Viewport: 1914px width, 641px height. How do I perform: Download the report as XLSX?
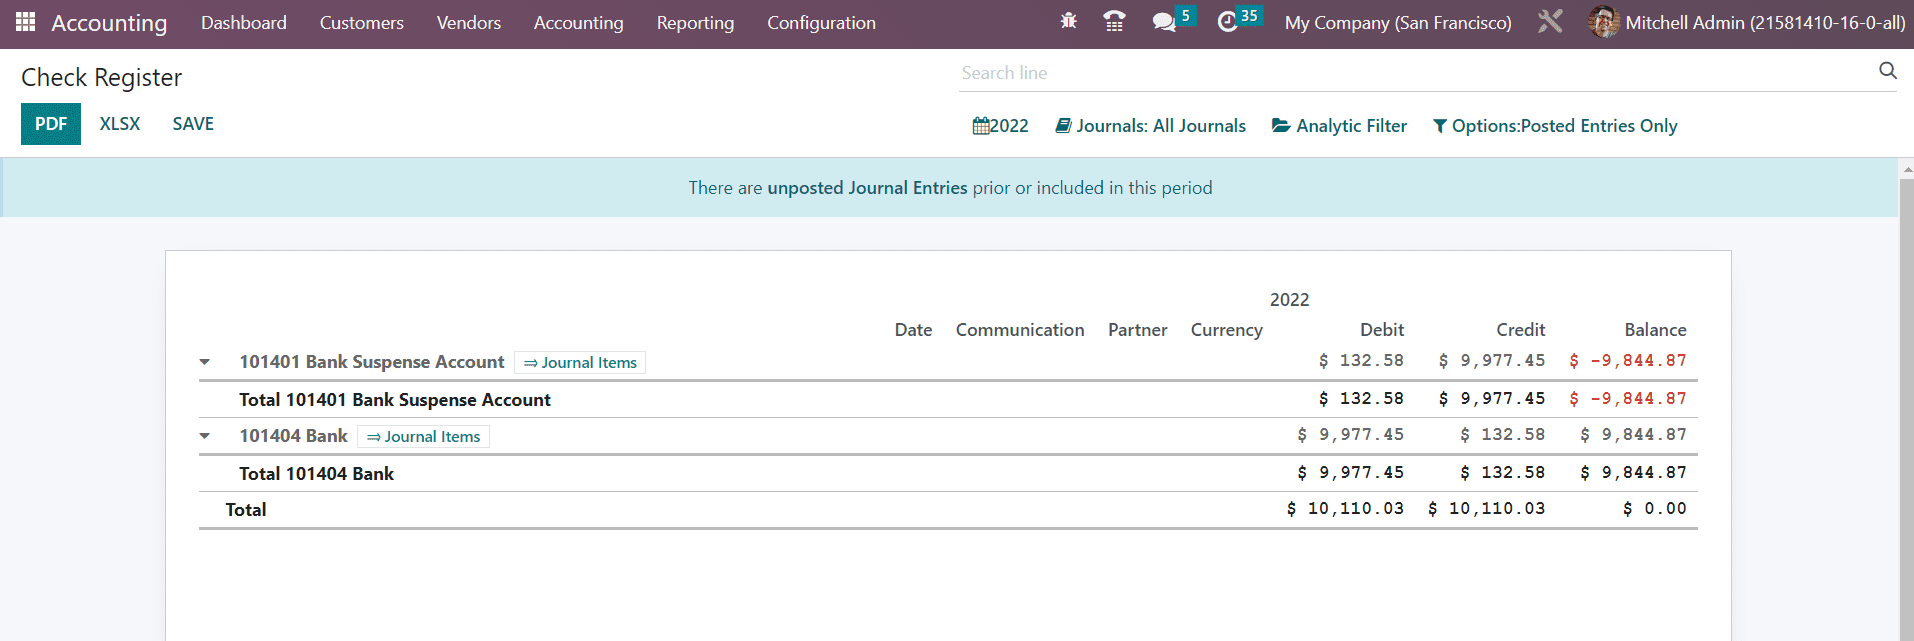120,124
